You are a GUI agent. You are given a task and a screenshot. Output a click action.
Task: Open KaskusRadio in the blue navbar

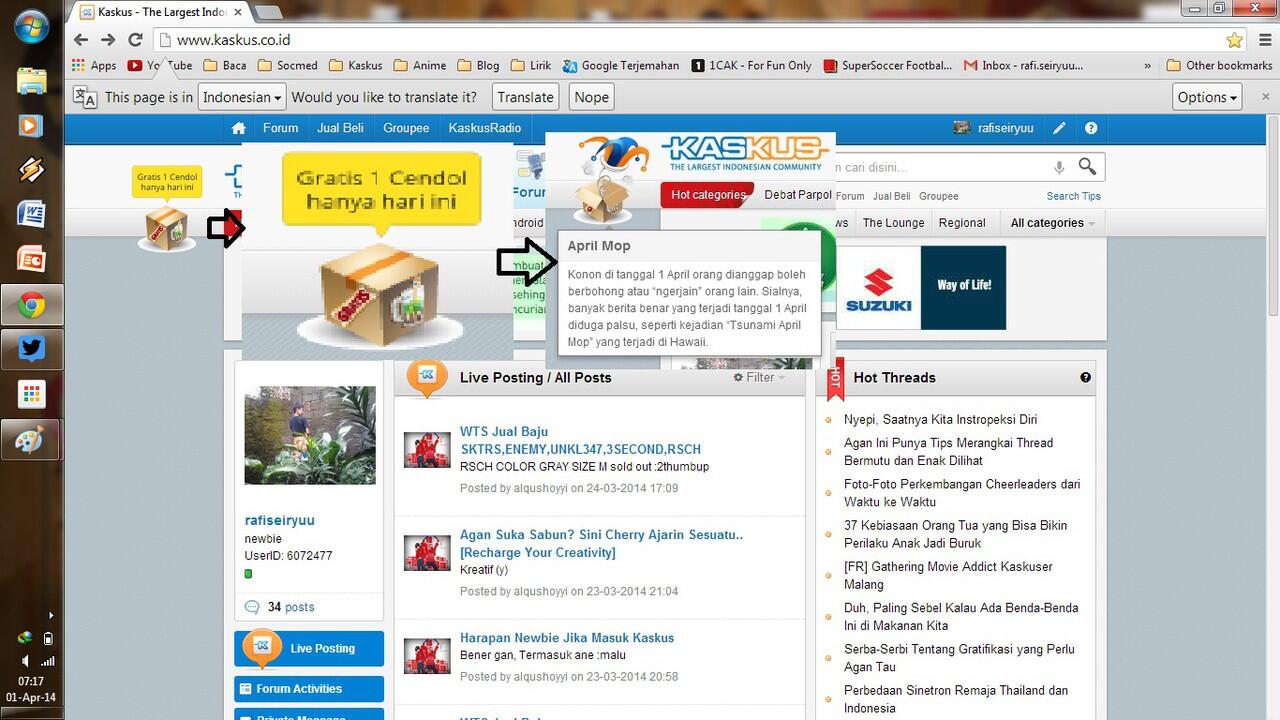point(485,128)
